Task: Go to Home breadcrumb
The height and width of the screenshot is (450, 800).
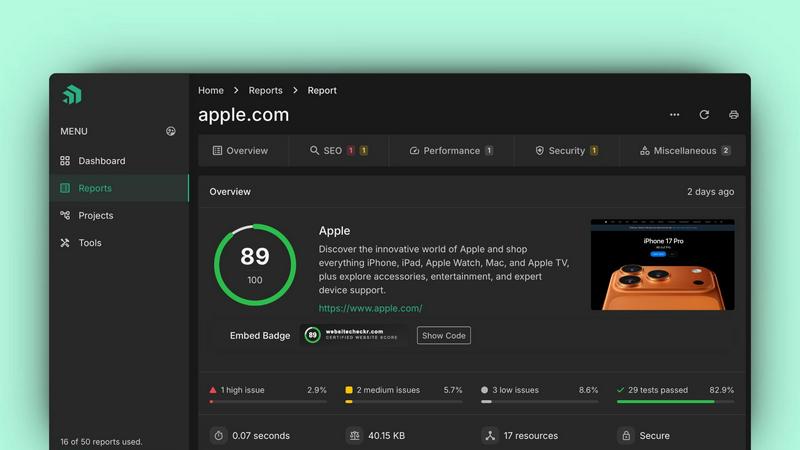Action: click(211, 90)
